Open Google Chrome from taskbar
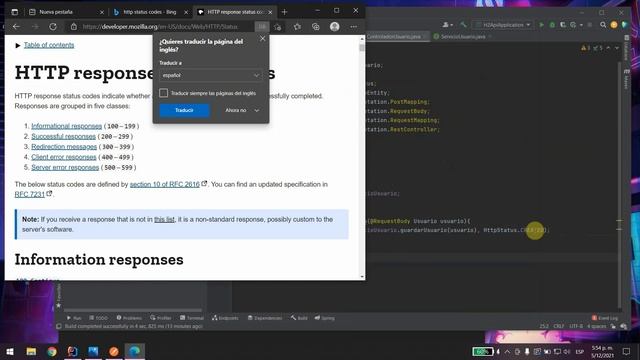The width and height of the screenshot is (640, 360). (52, 351)
